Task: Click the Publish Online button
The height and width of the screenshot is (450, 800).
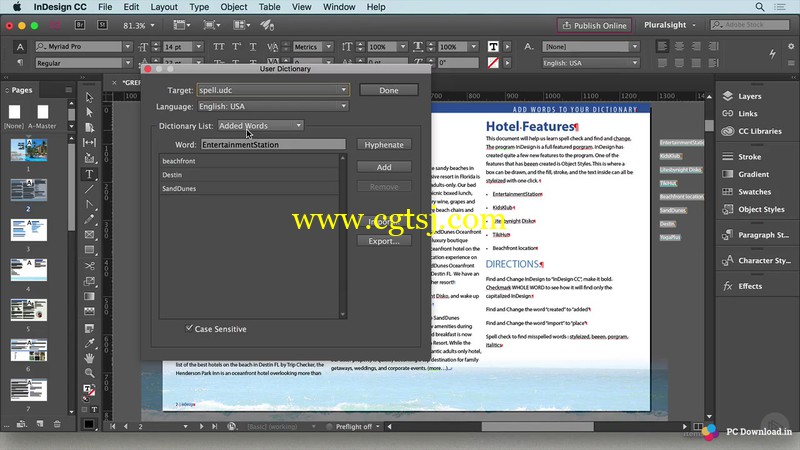Action: tap(594, 25)
